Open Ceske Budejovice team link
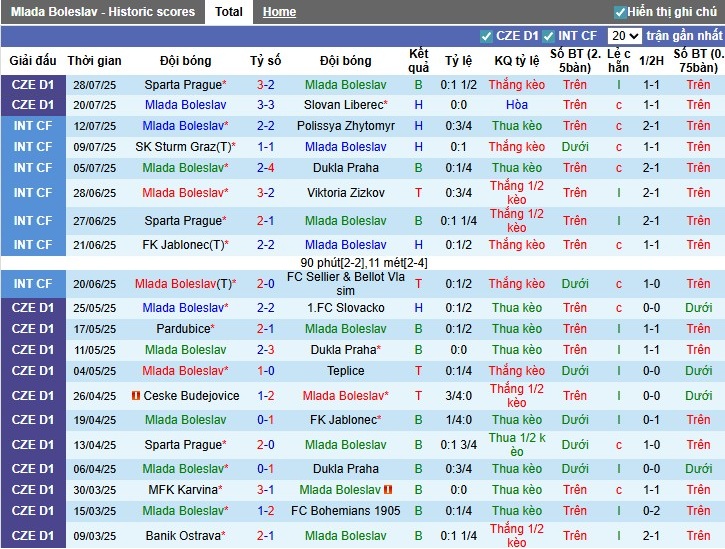725x549 pixels. click(x=191, y=395)
